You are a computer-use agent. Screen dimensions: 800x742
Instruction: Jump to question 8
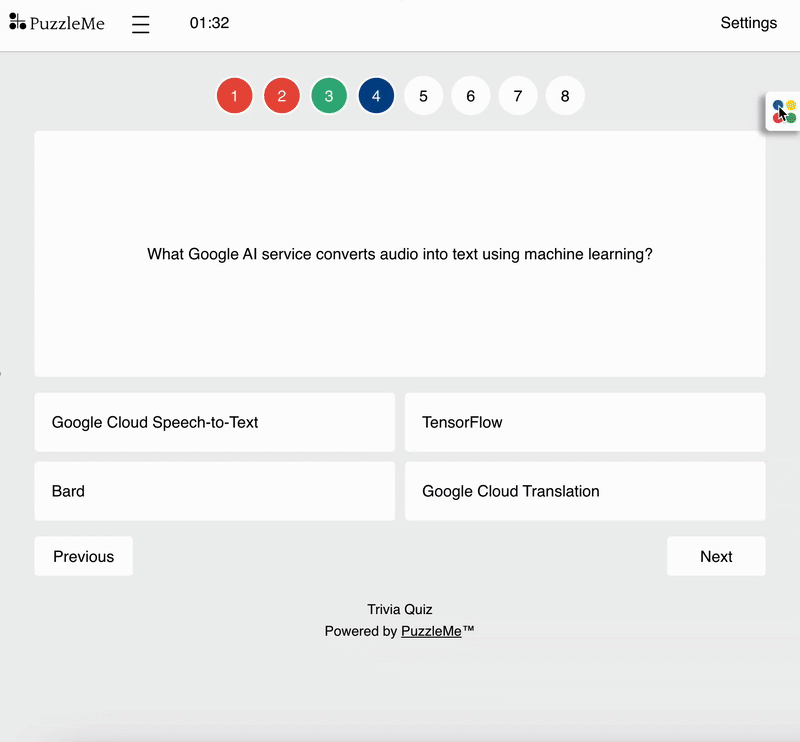(565, 96)
